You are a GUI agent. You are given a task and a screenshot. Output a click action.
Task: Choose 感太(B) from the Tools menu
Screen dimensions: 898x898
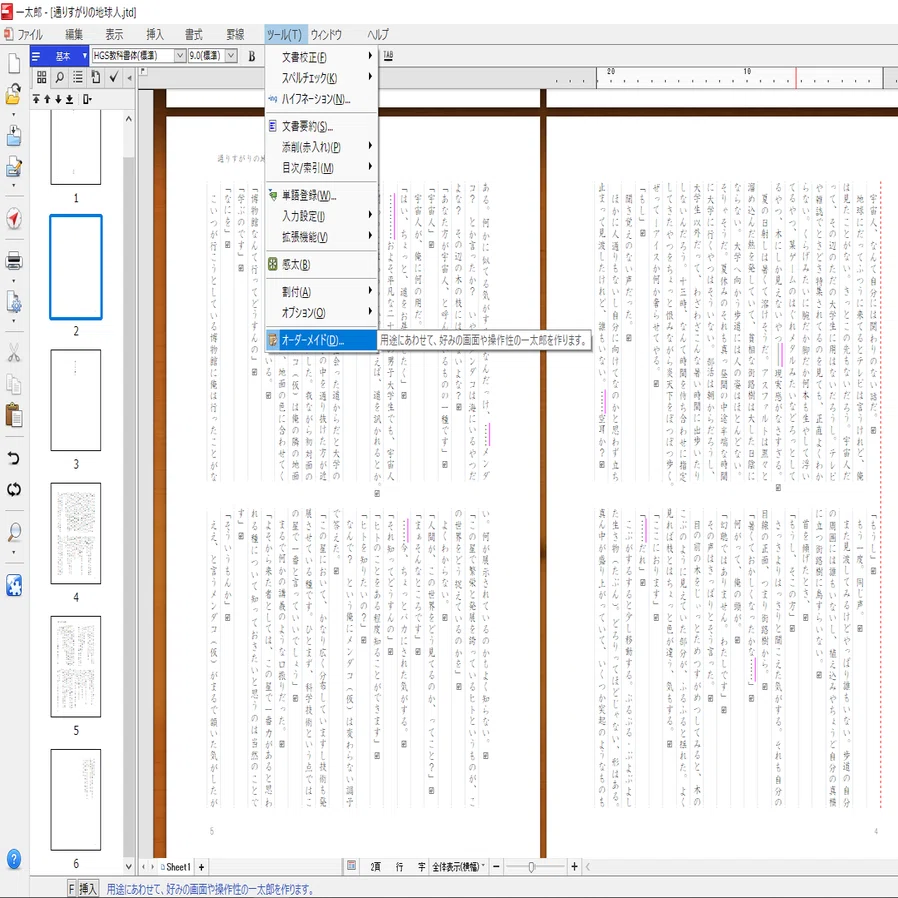321,265
